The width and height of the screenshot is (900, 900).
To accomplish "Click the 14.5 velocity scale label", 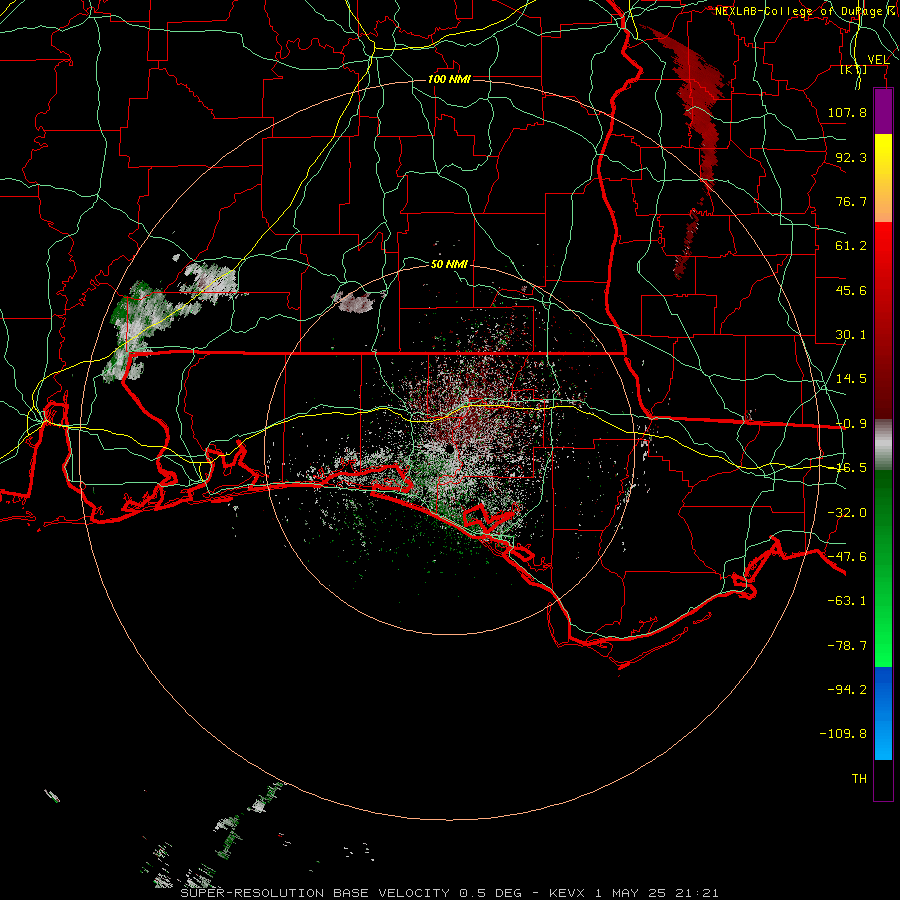I will click(851, 379).
